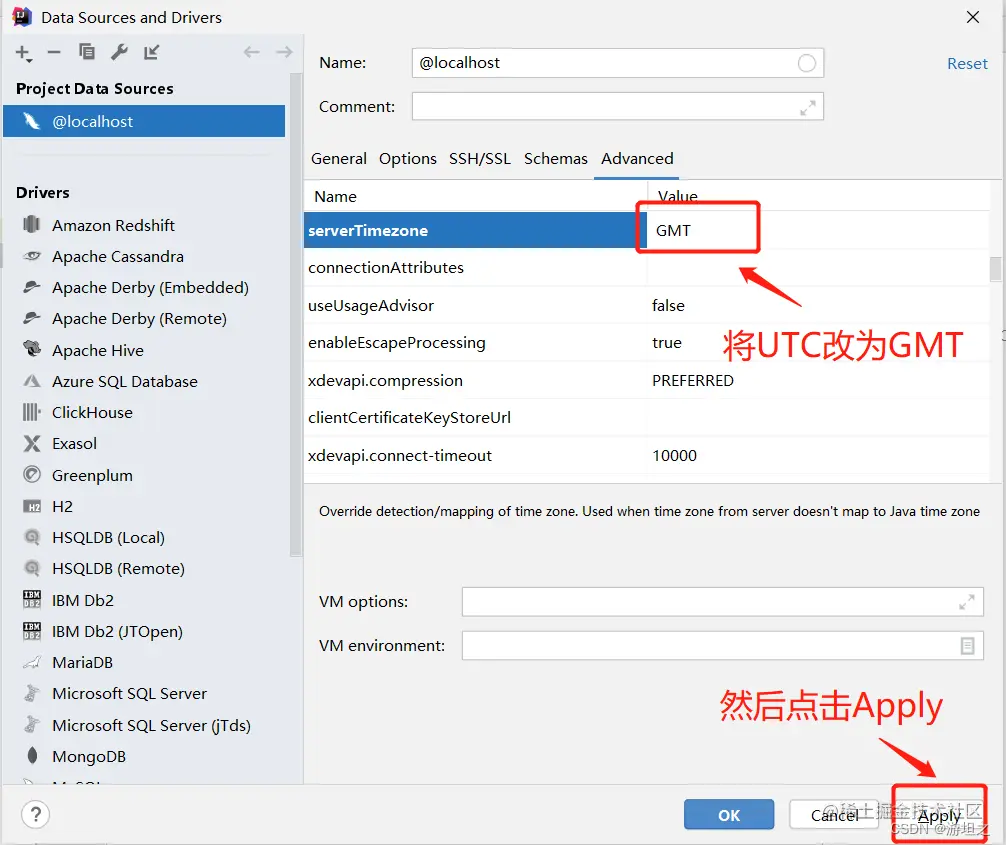Click the VM options input field

[722, 602]
